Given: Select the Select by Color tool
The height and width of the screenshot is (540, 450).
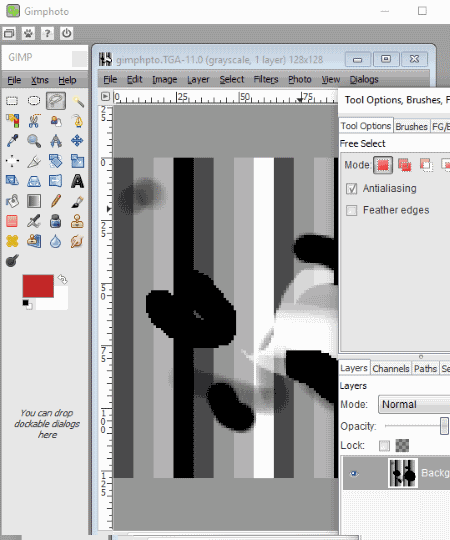Looking at the screenshot, I should coord(12,121).
